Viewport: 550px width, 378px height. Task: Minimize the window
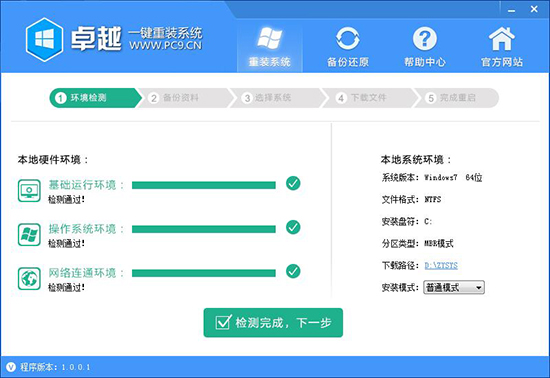click(x=512, y=10)
